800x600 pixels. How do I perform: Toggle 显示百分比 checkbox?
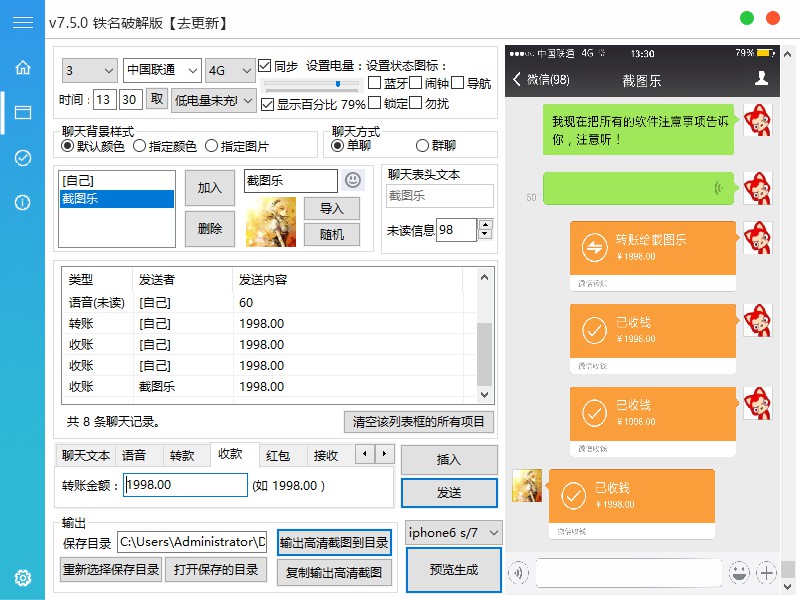click(x=267, y=105)
